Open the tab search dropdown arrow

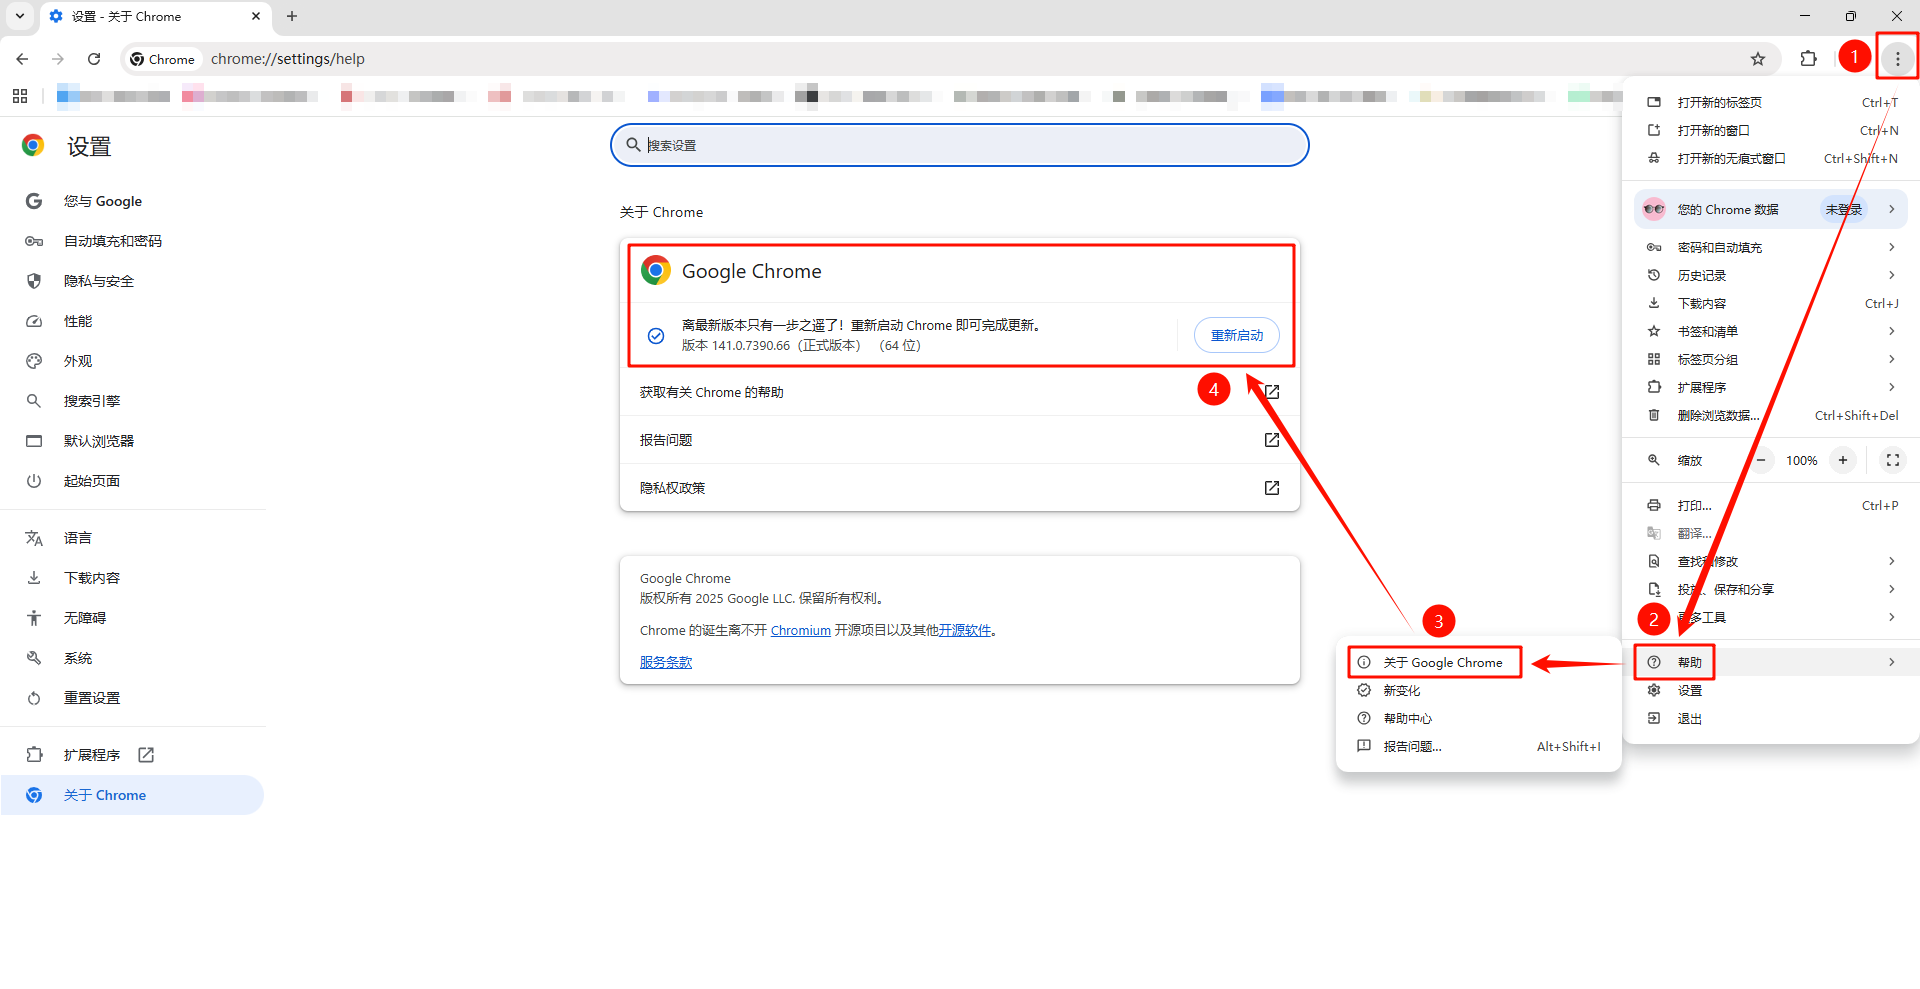[x=20, y=16]
